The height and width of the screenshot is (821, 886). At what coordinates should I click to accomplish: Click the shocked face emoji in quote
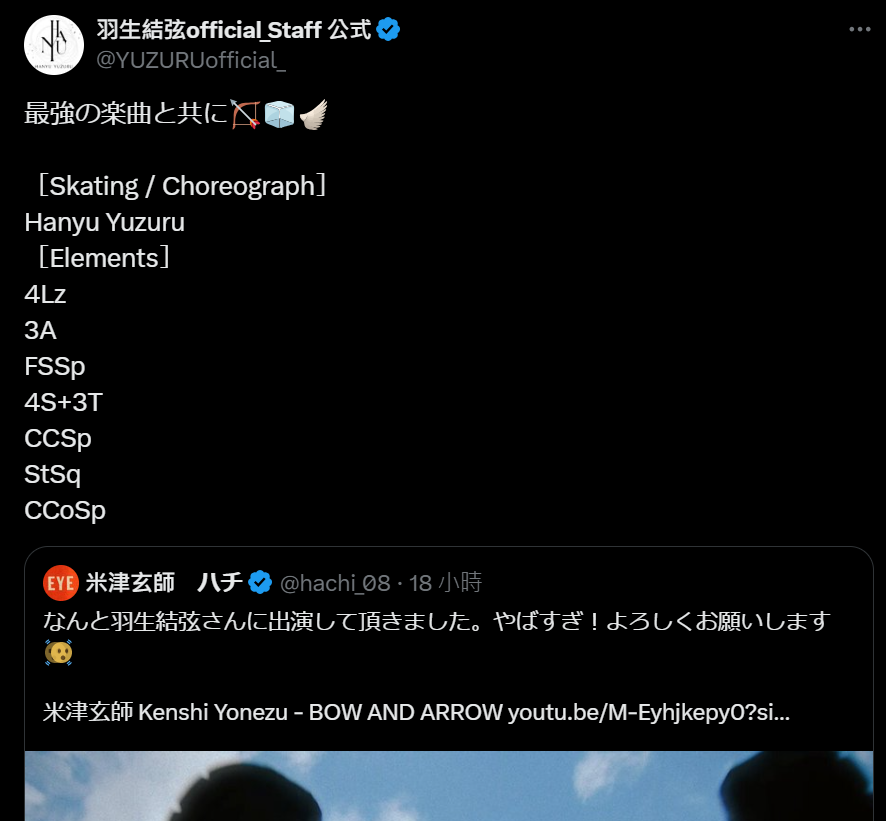click(58, 653)
